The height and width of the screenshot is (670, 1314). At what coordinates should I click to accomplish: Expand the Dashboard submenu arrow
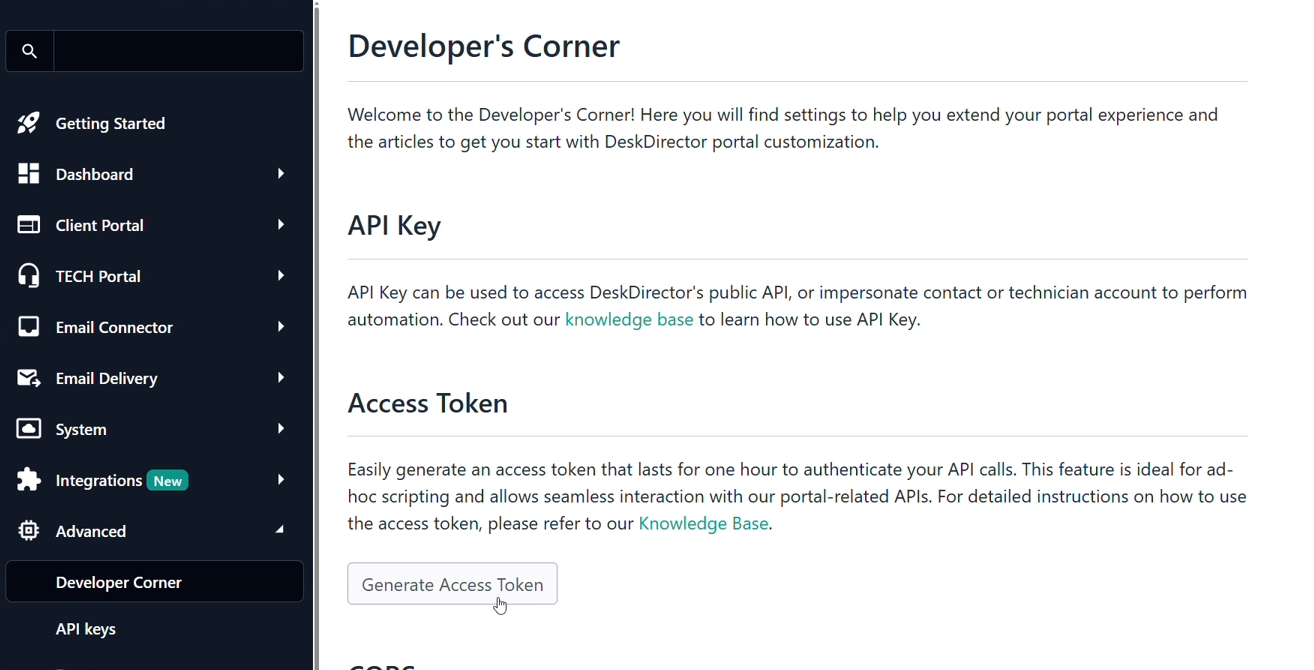[281, 174]
